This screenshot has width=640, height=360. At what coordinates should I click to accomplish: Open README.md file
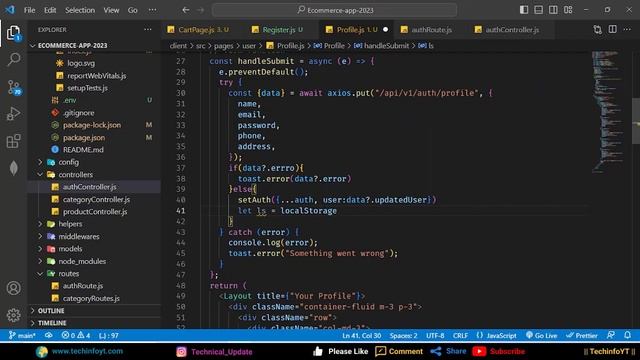tap(94, 150)
